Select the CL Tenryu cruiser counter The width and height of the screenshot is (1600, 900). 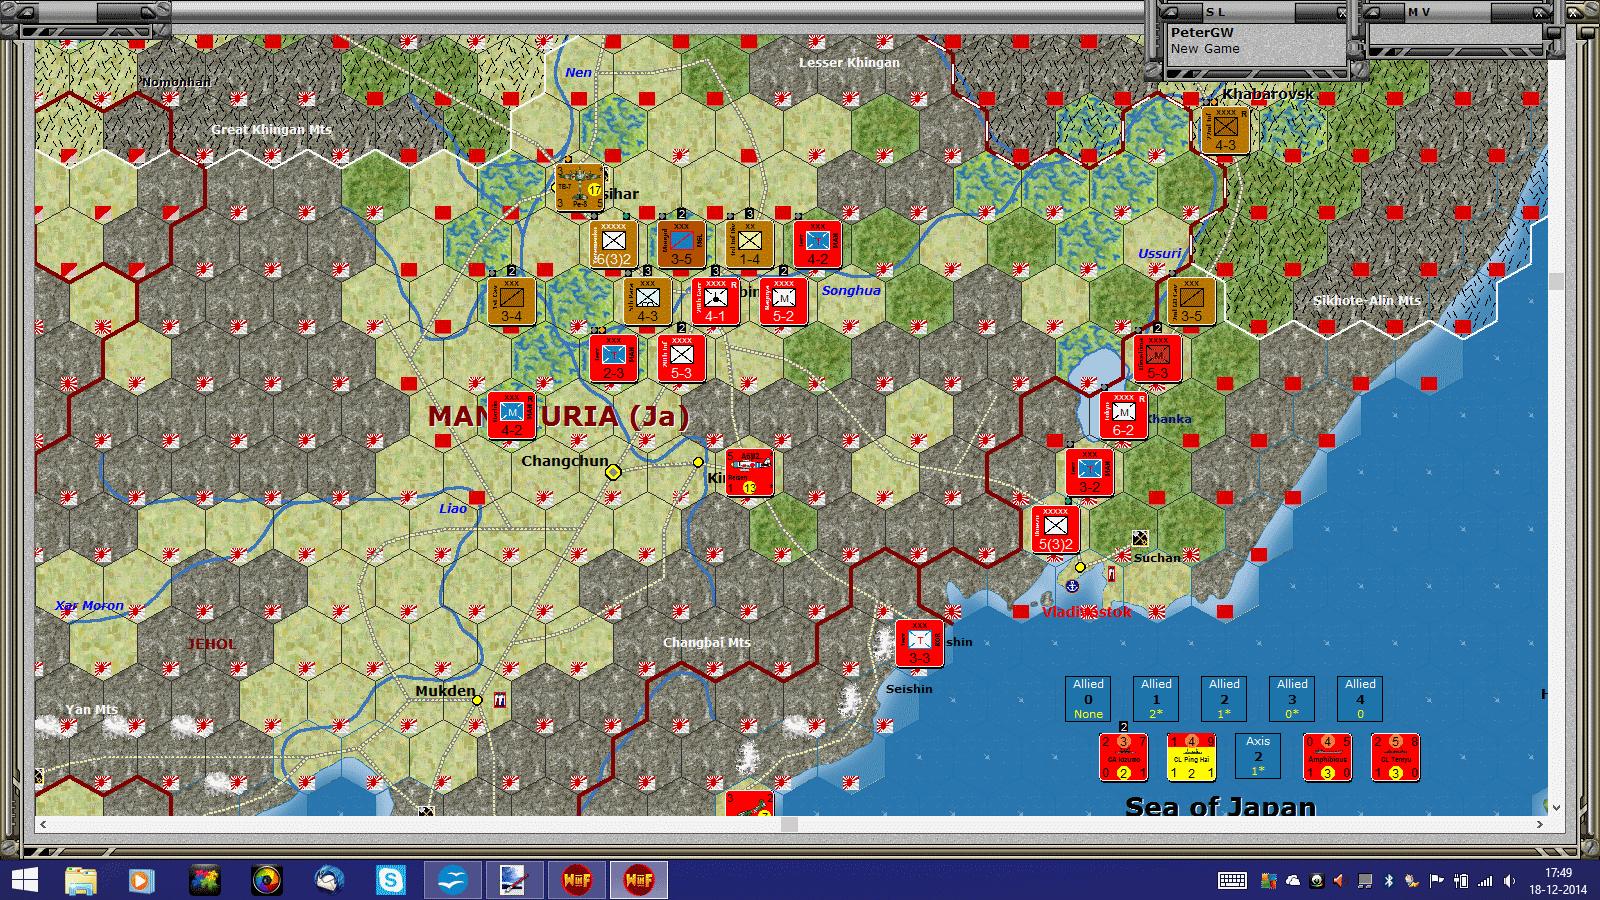1395,758
